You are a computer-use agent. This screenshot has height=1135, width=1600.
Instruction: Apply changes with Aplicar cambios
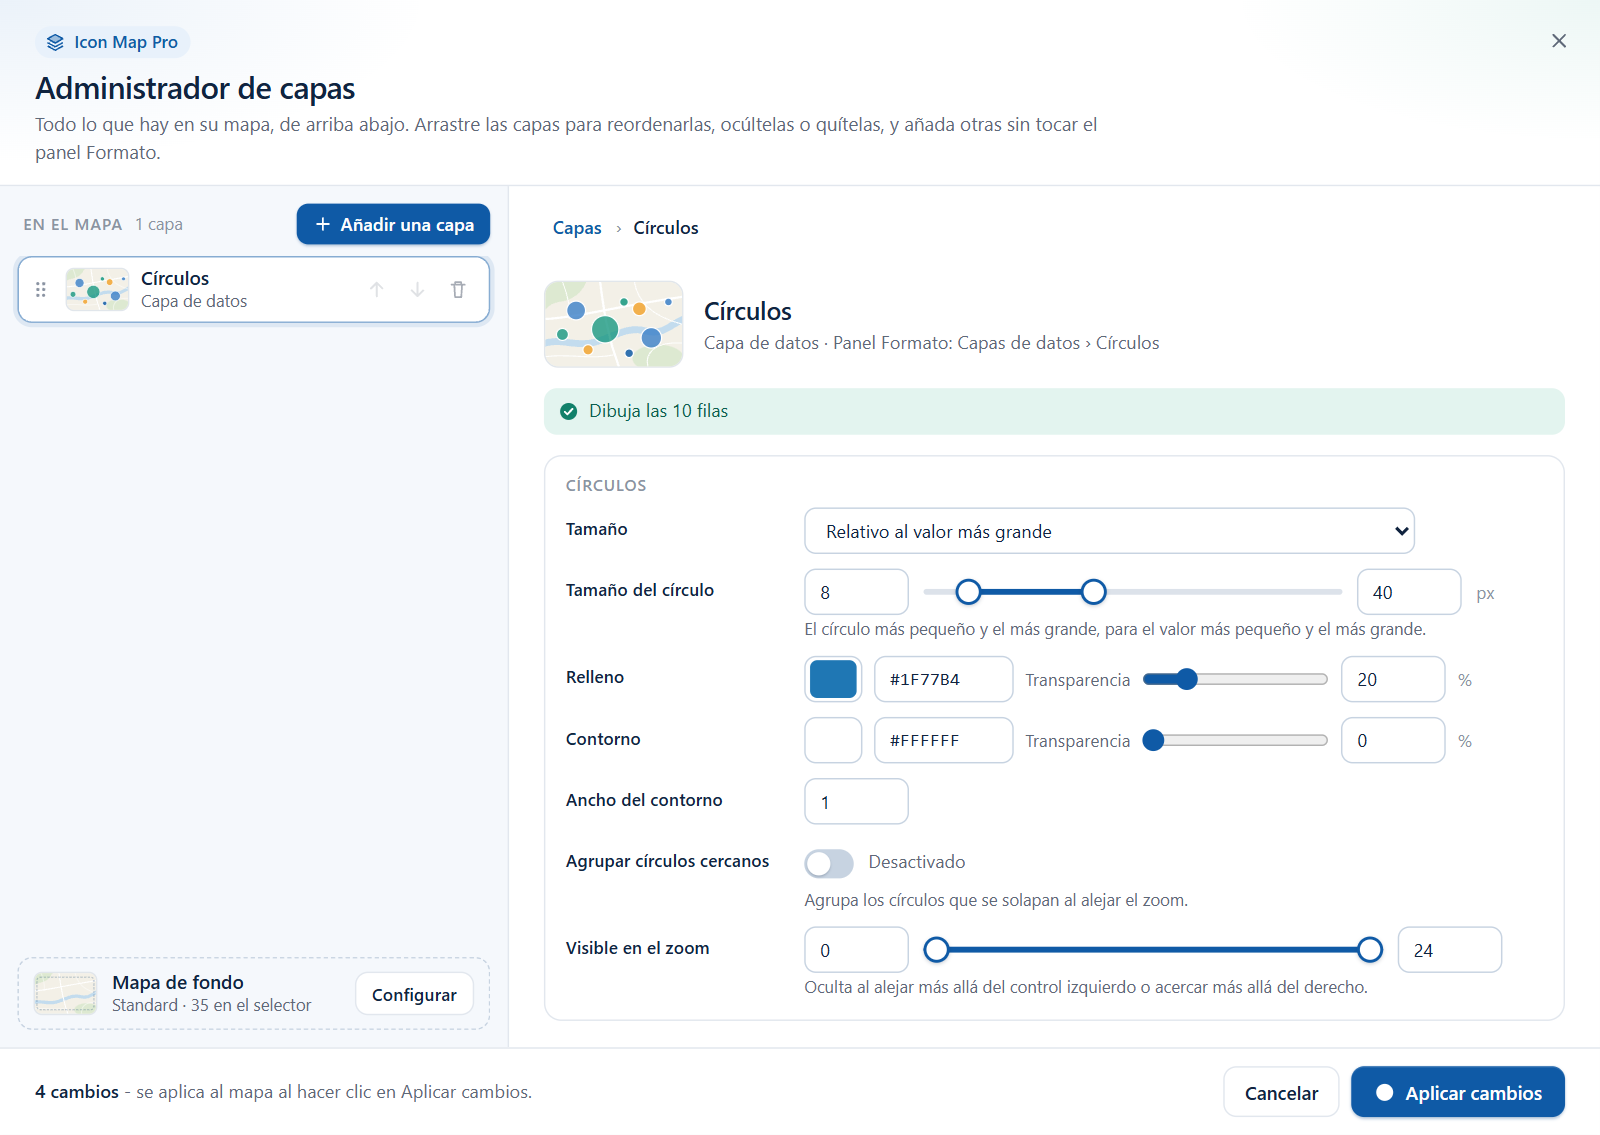click(1458, 1093)
